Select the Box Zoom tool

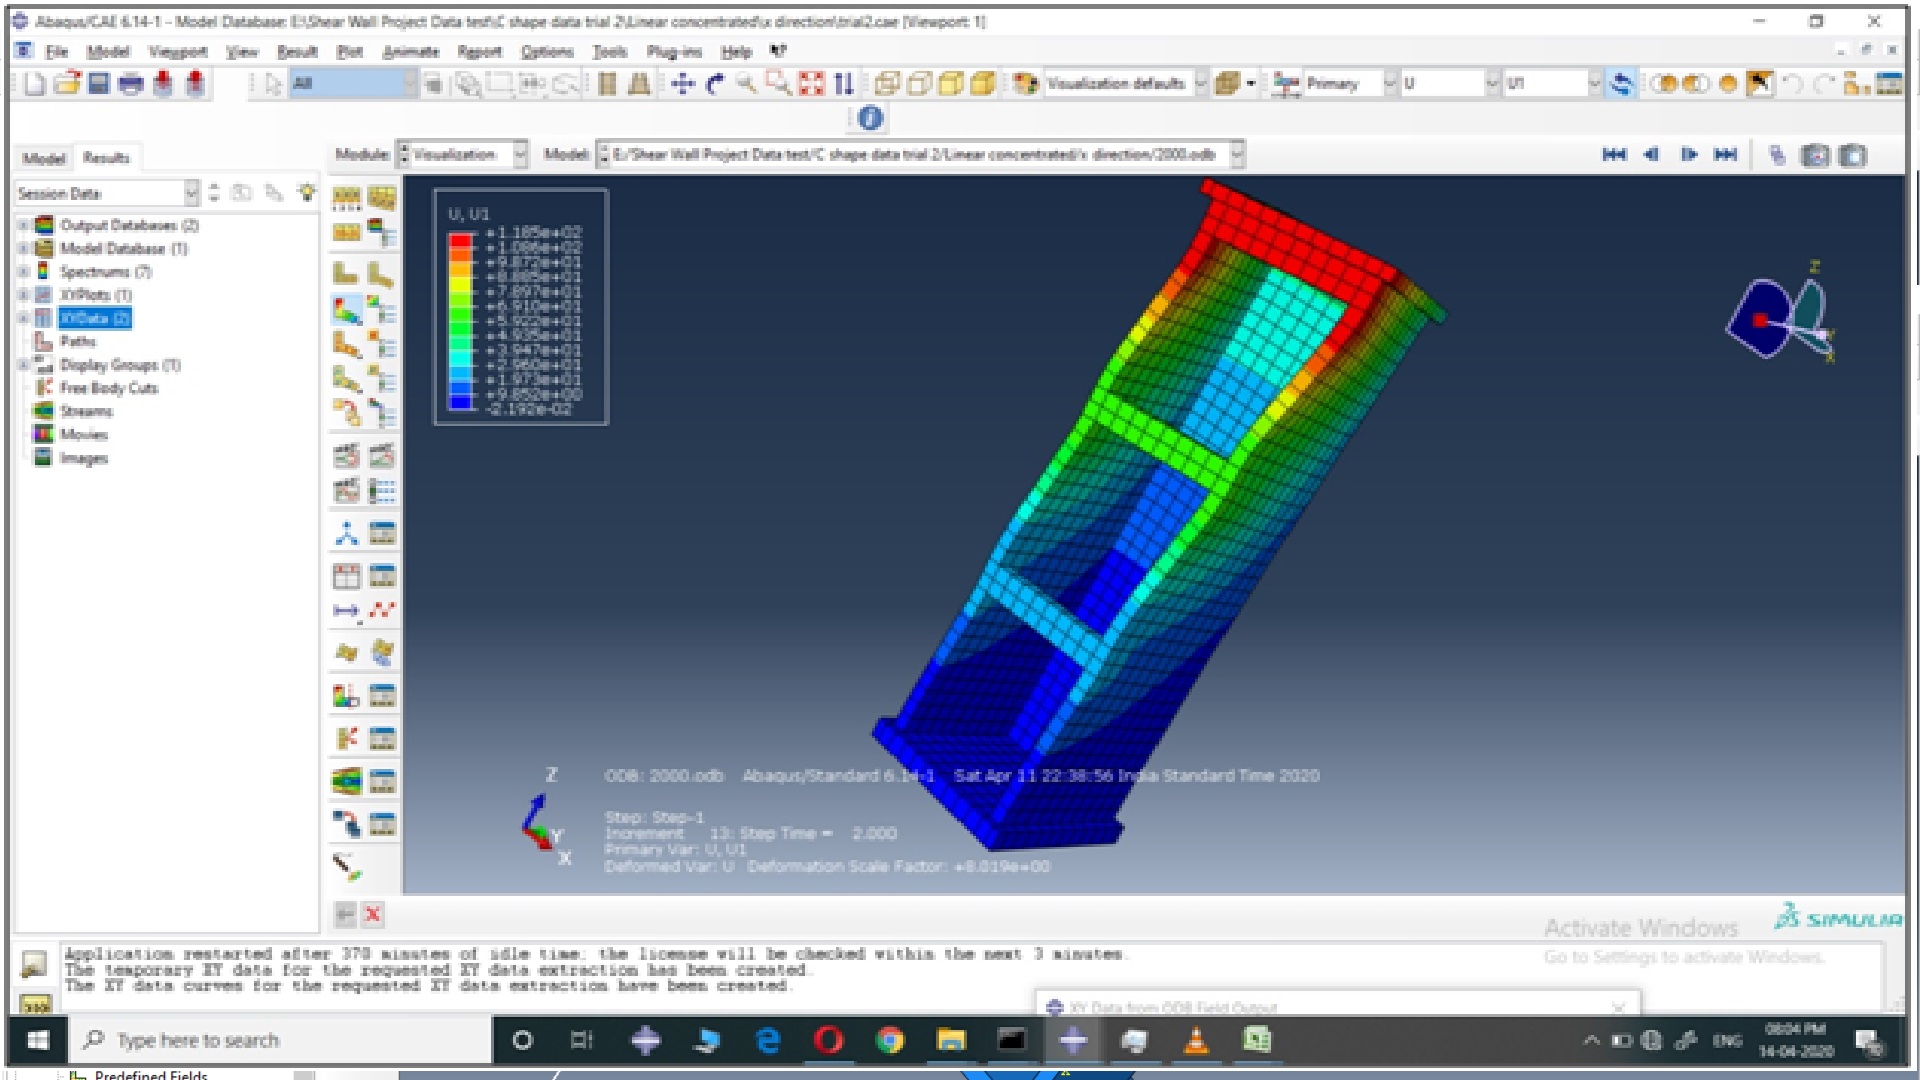[778, 84]
